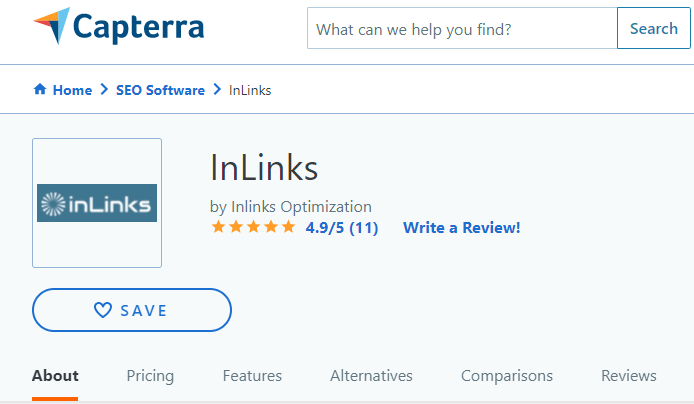Click the heart icon on Save button

point(103,310)
